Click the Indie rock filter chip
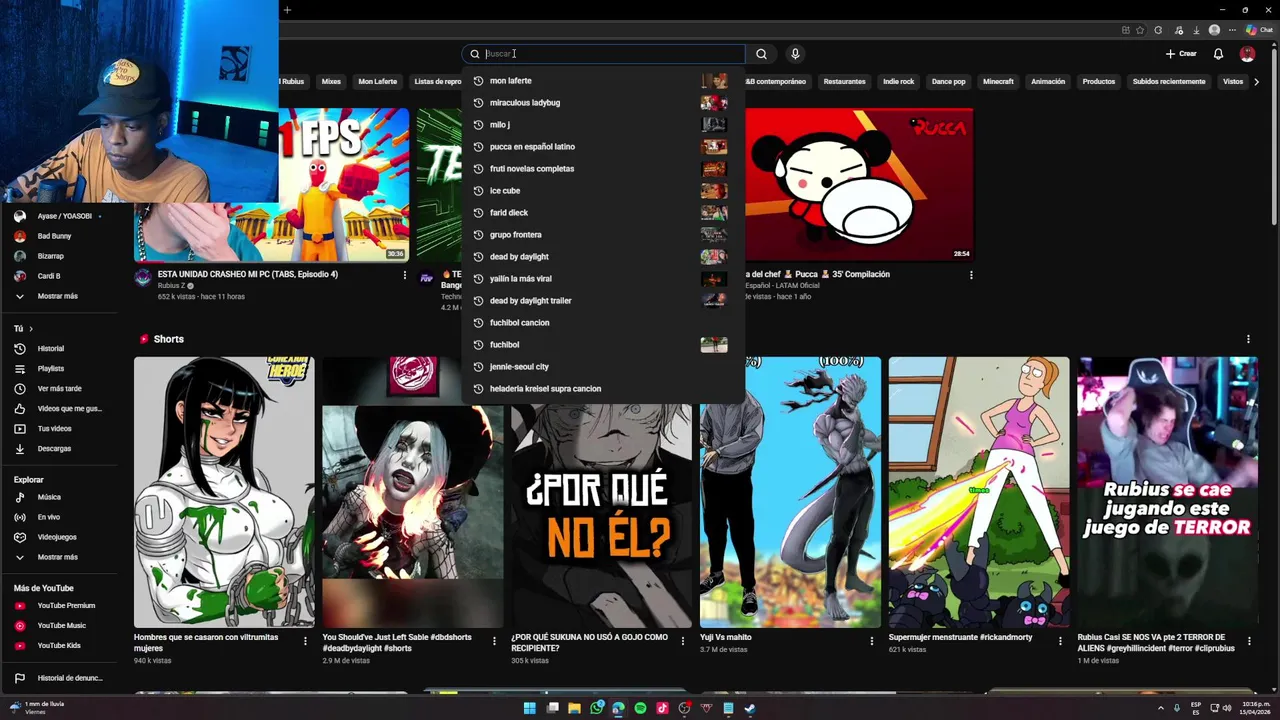Image resolution: width=1280 pixels, height=720 pixels. click(x=898, y=82)
